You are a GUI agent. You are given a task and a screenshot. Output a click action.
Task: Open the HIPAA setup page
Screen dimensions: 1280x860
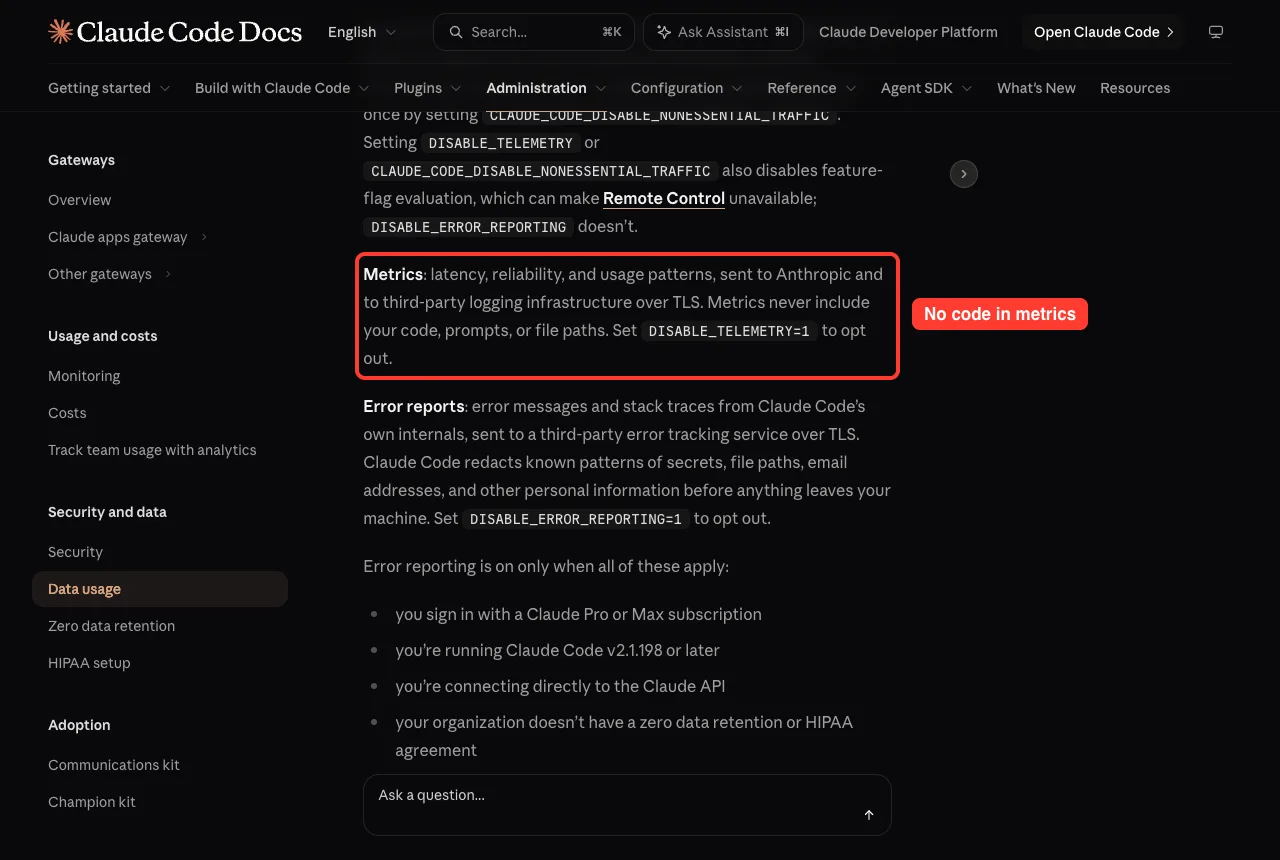pos(160,663)
